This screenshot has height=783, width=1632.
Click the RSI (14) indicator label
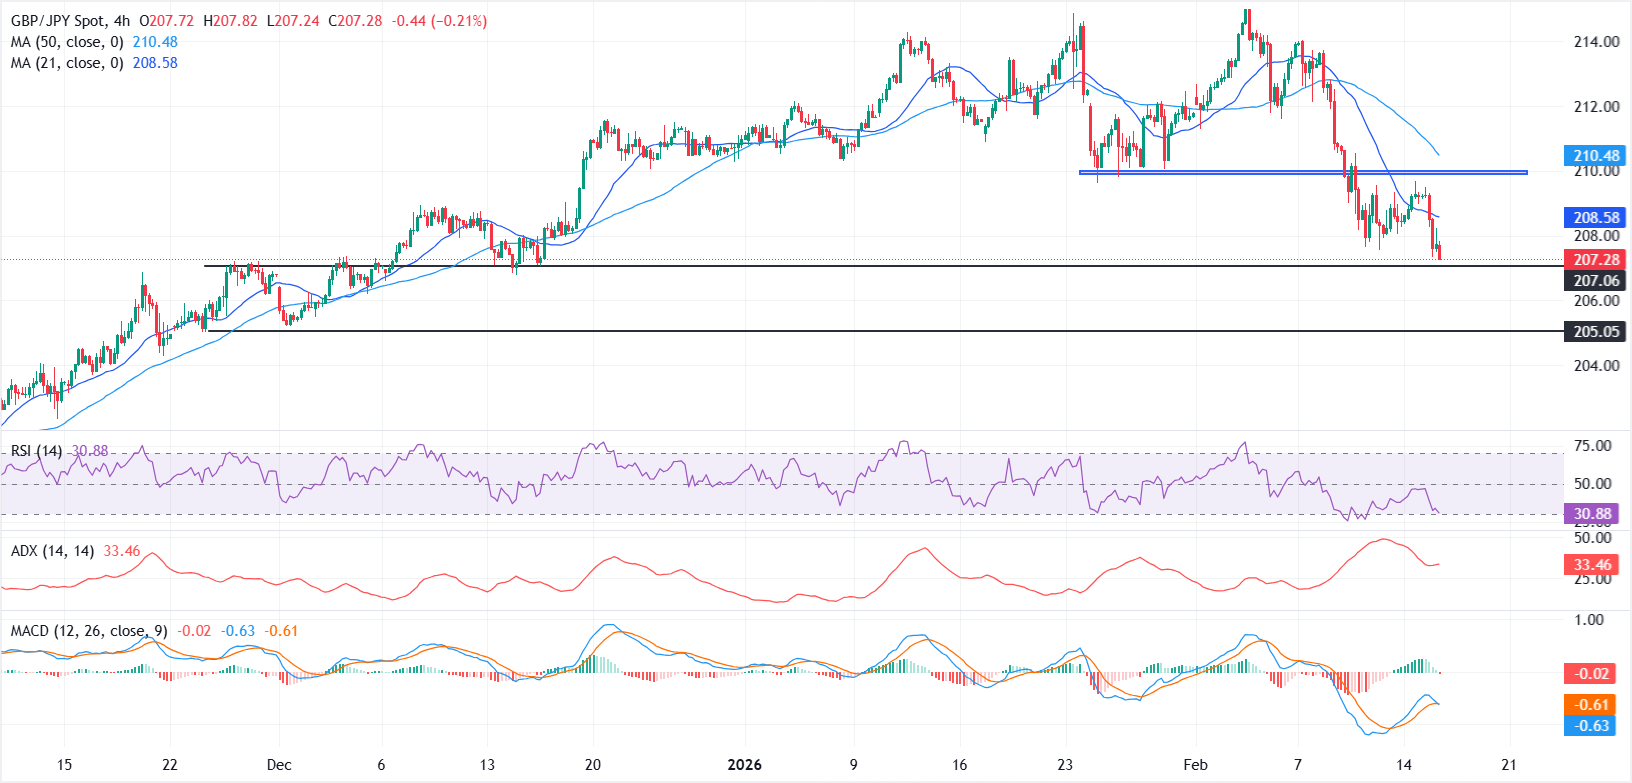click(x=36, y=451)
